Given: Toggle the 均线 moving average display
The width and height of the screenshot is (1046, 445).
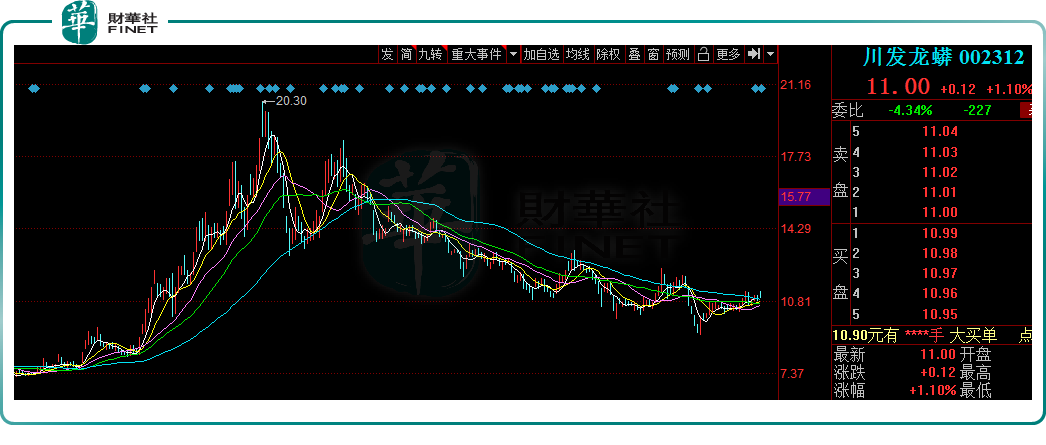Looking at the screenshot, I should click(x=578, y=54).
